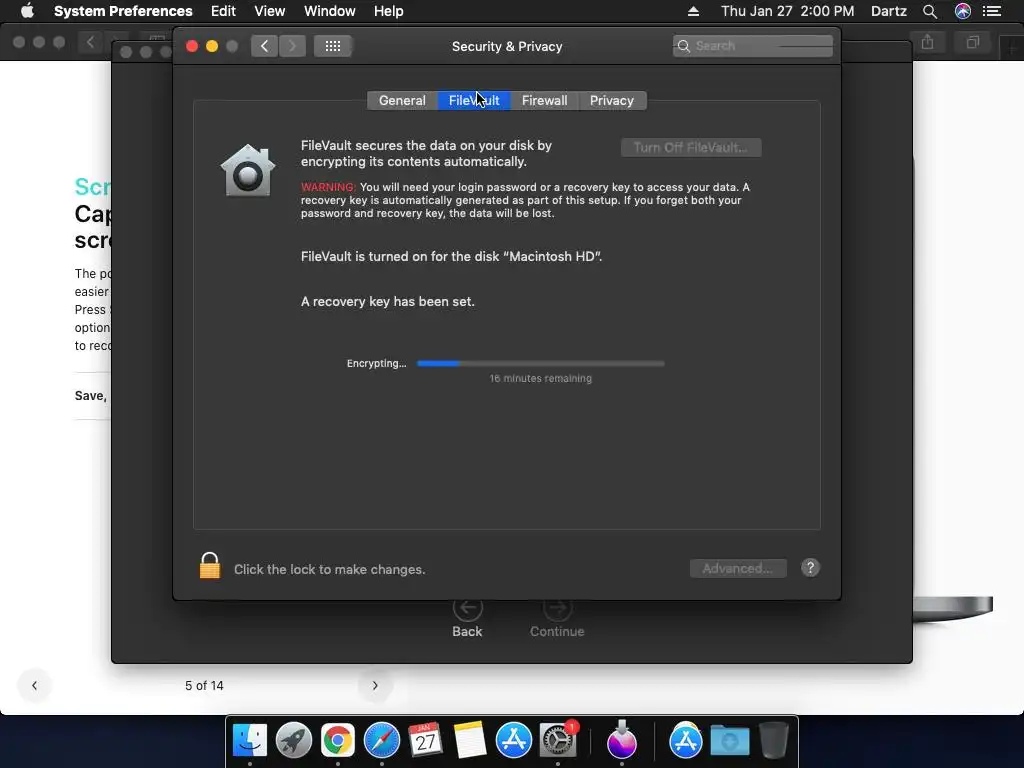Open the Downloads folder in Dock
This screenshot has height=768, width=1024.
(729, 741)
